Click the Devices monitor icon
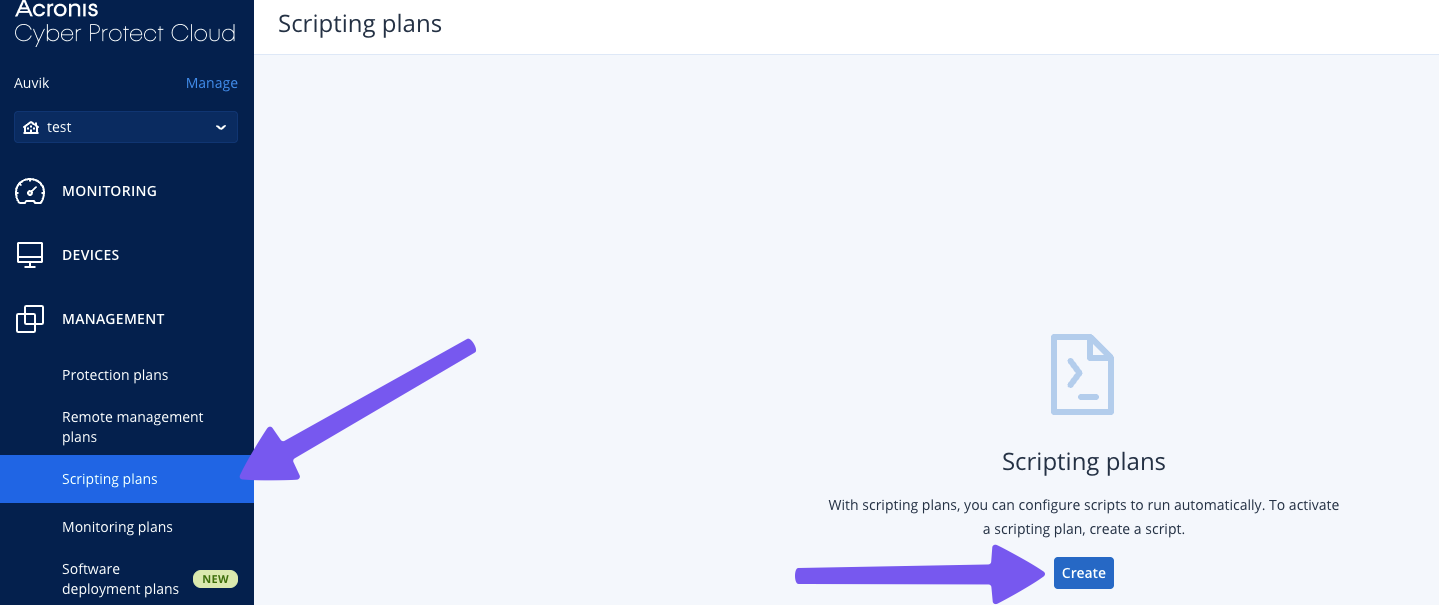 click(x=30, y=255)
